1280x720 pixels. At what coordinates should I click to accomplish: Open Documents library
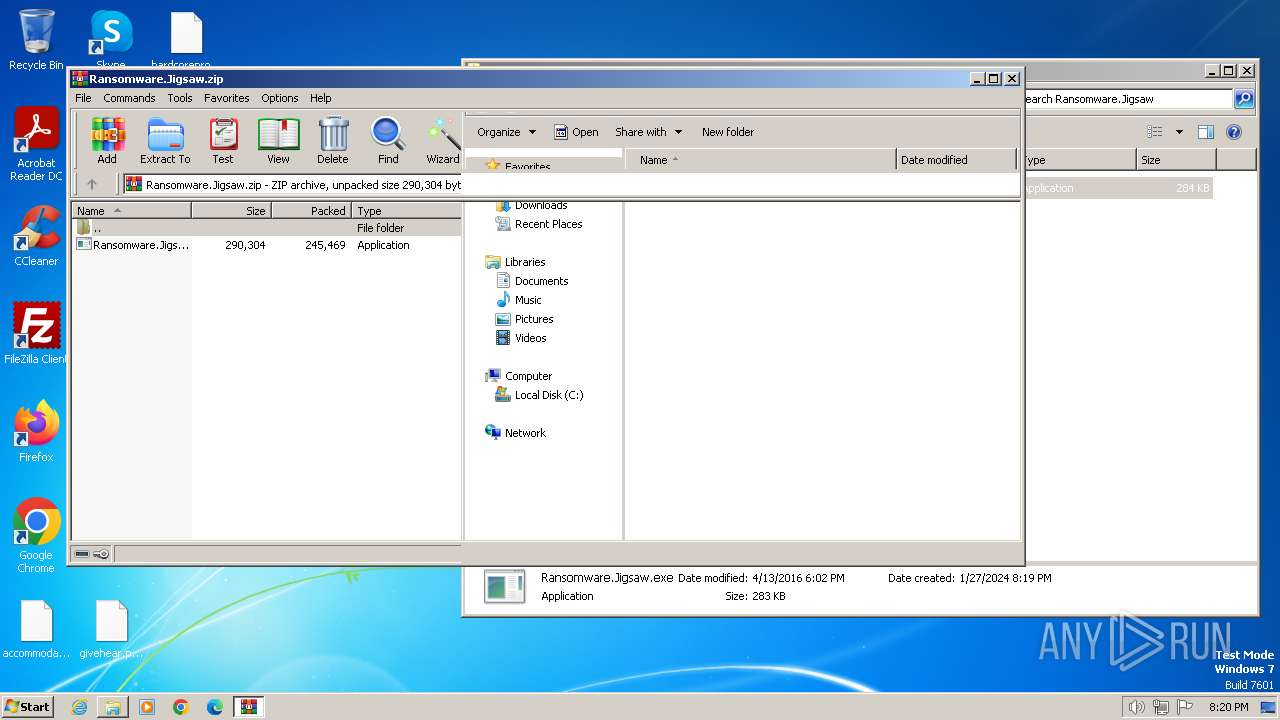[x=532, y=281]
